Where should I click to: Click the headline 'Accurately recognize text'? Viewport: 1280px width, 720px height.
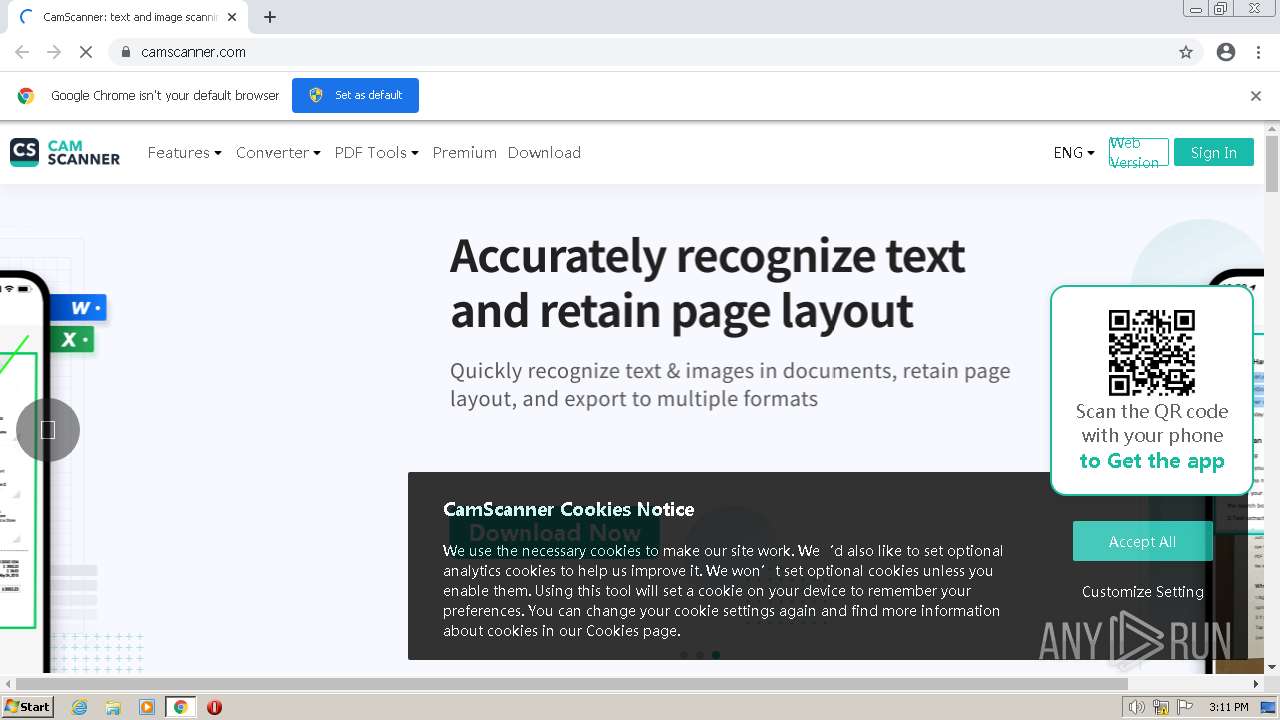[x=707, y=255]
